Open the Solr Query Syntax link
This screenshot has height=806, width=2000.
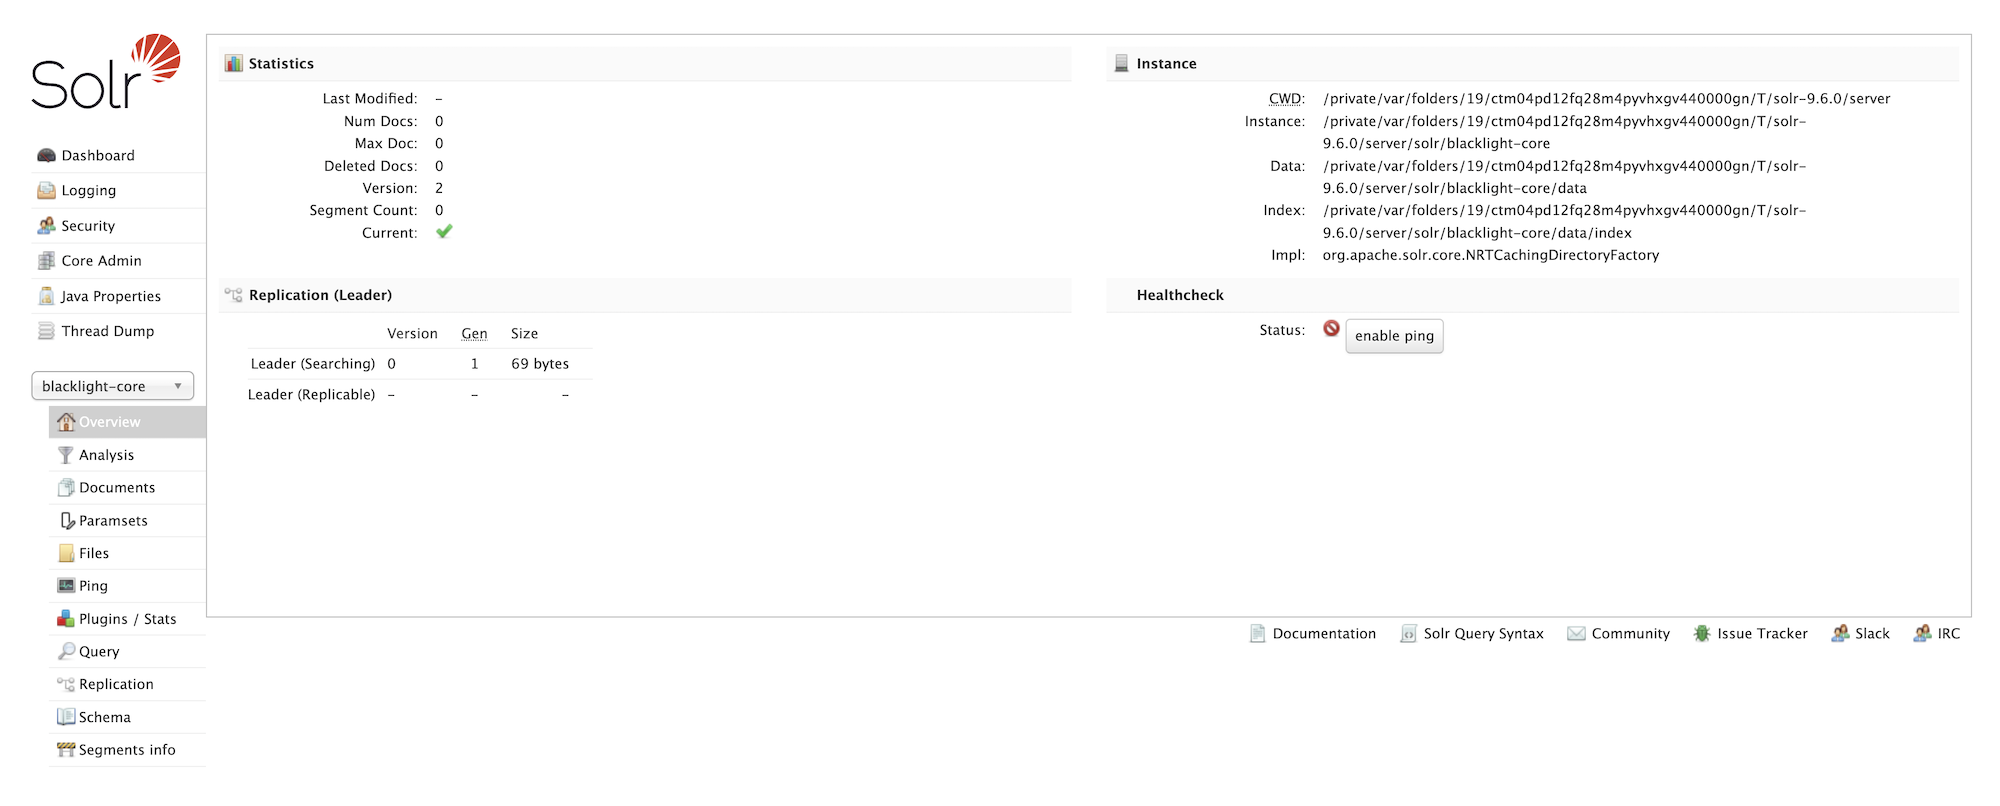tap(1484, 634)
